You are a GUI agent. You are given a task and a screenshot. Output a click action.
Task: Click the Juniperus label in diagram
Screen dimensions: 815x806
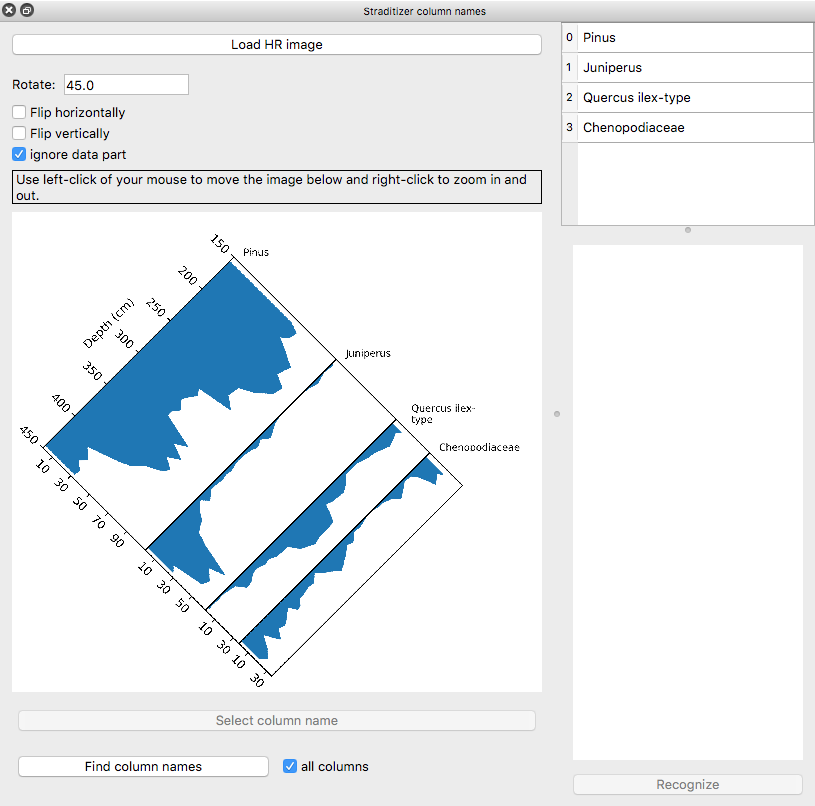point(368,353)
